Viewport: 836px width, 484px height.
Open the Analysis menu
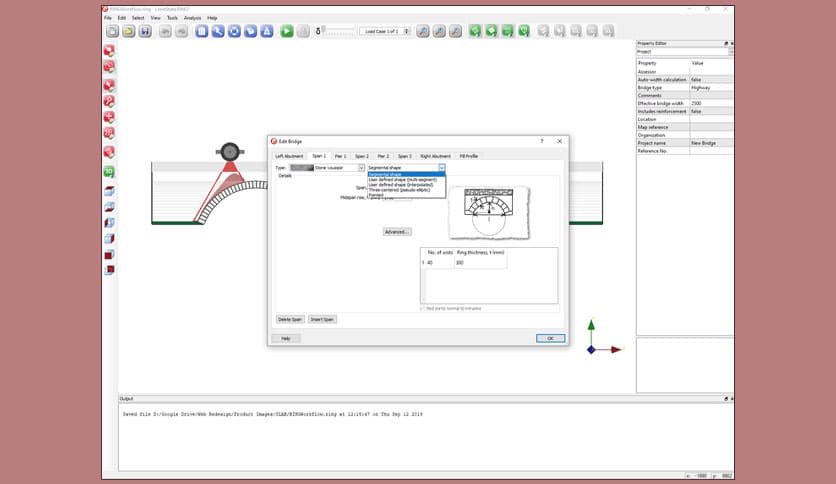(x=192, y=18)
